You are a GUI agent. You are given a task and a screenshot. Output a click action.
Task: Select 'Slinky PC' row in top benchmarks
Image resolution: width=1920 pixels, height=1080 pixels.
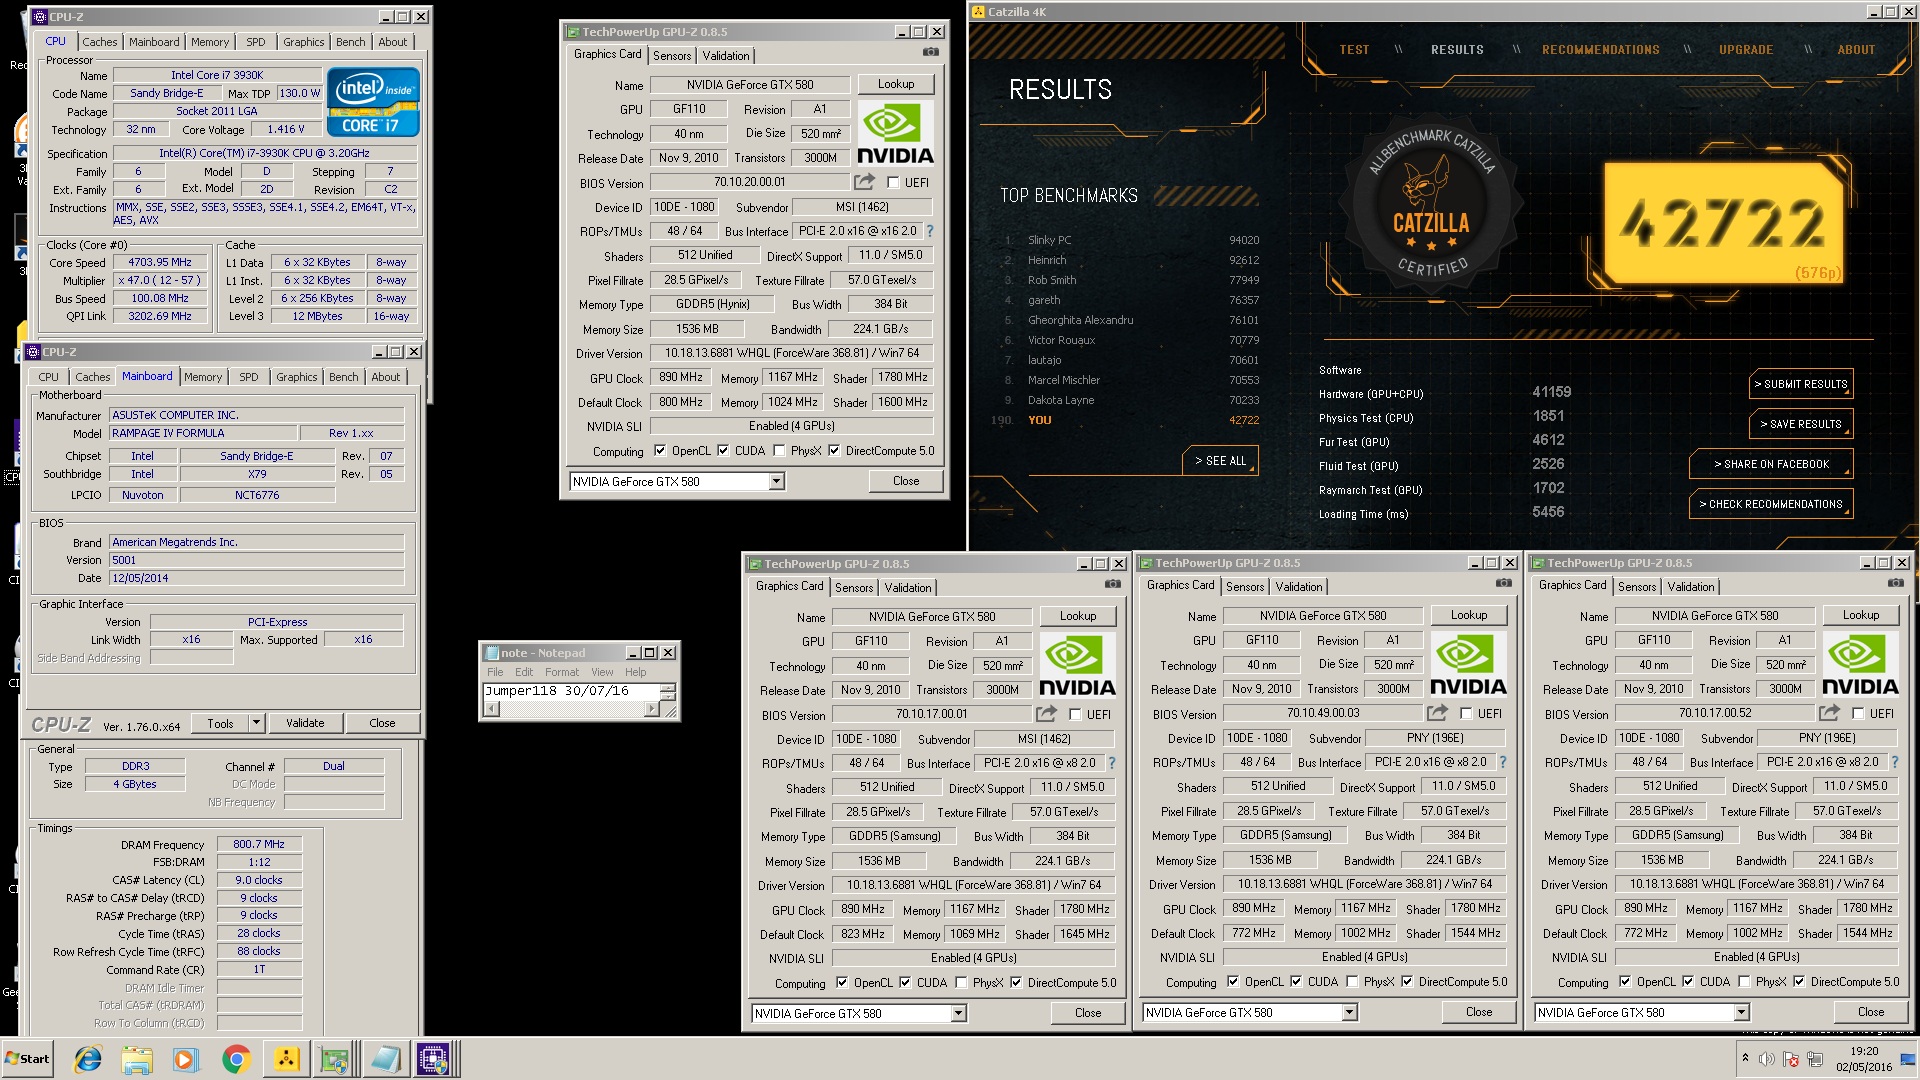pyautogui.click(x=1132, y=240)
